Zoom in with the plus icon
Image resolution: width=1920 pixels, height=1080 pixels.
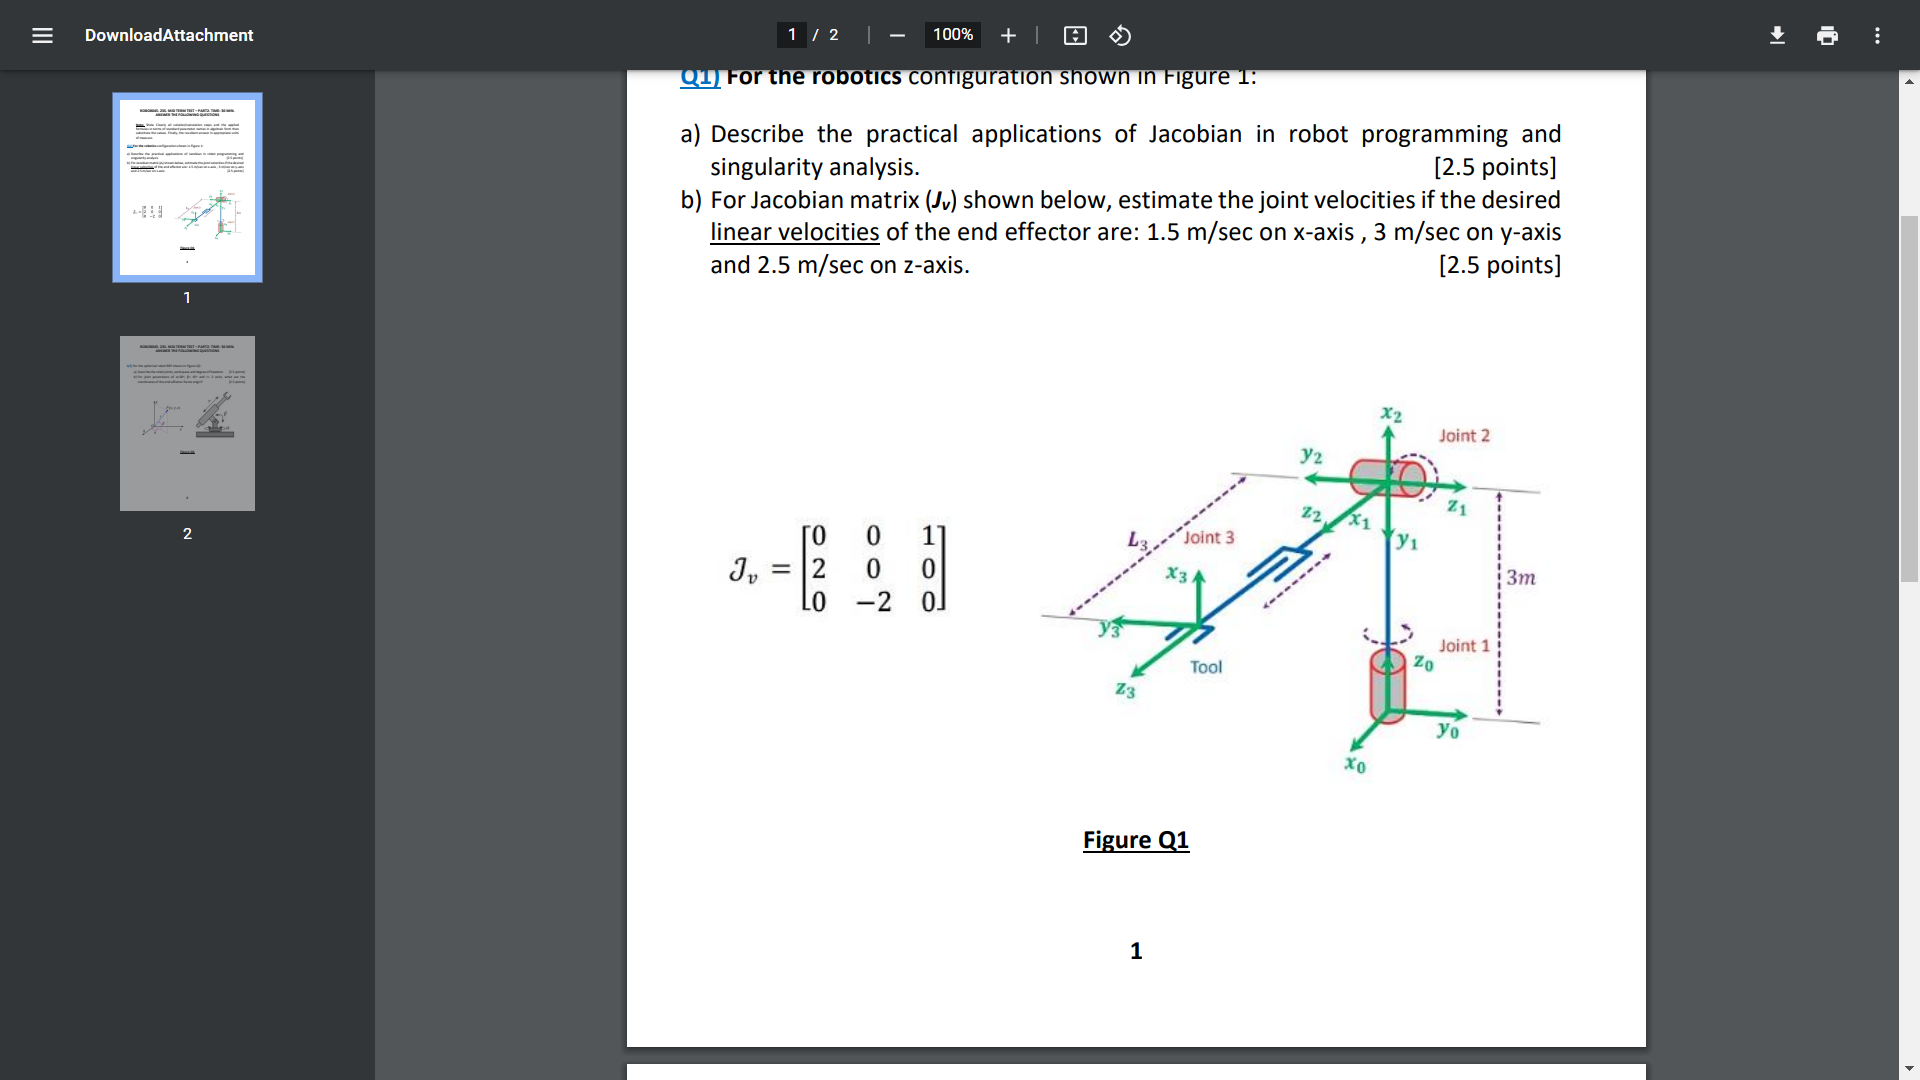1008,35
